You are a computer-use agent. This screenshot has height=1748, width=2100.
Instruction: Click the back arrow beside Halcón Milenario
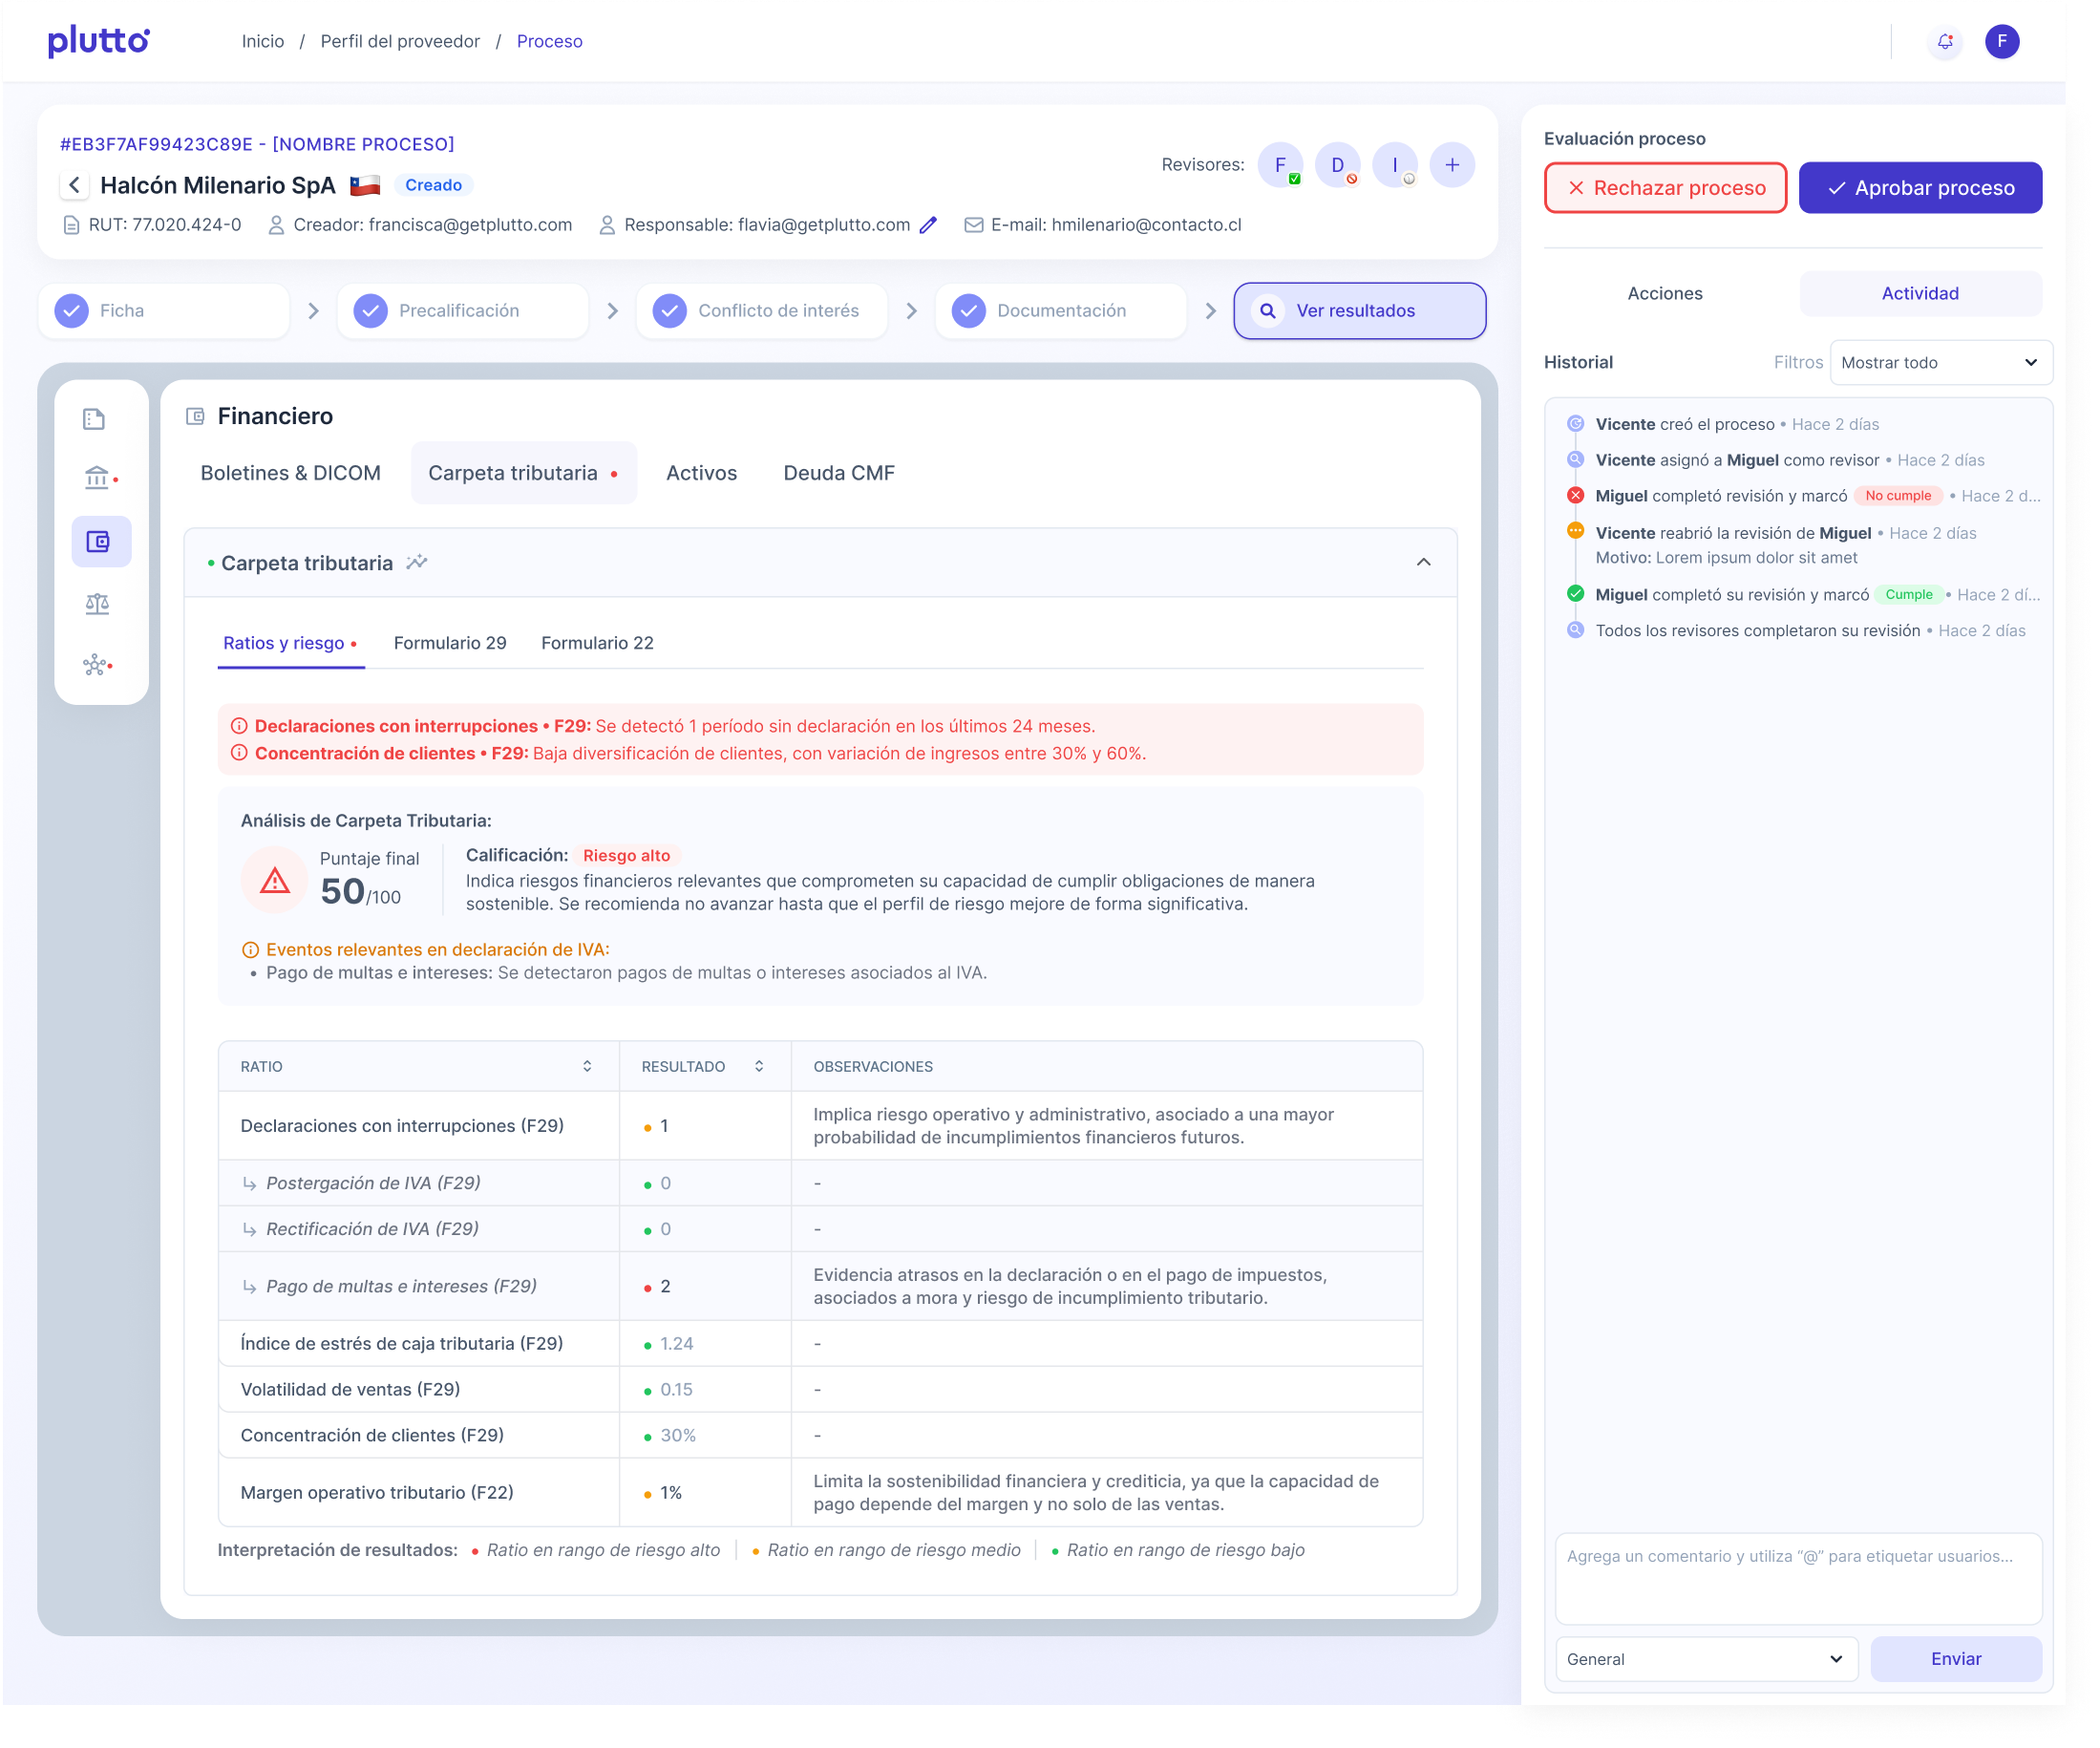coord(75,185)
